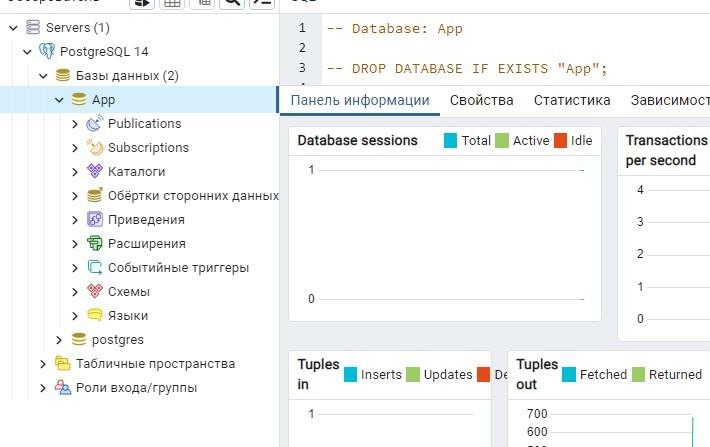This screenshot has height=447, width=710.
Task: Open the PSQL Tool terminal icon
Action: pos(262,3)
